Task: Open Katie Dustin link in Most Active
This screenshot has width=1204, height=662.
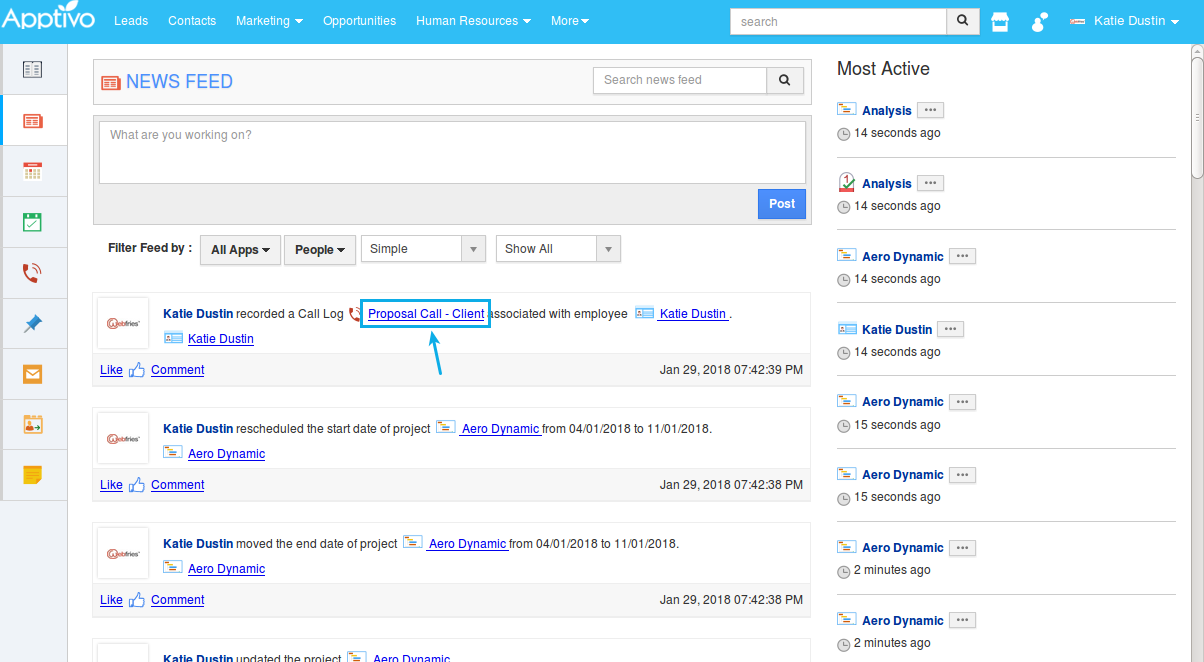Action: tap(897, 329)
